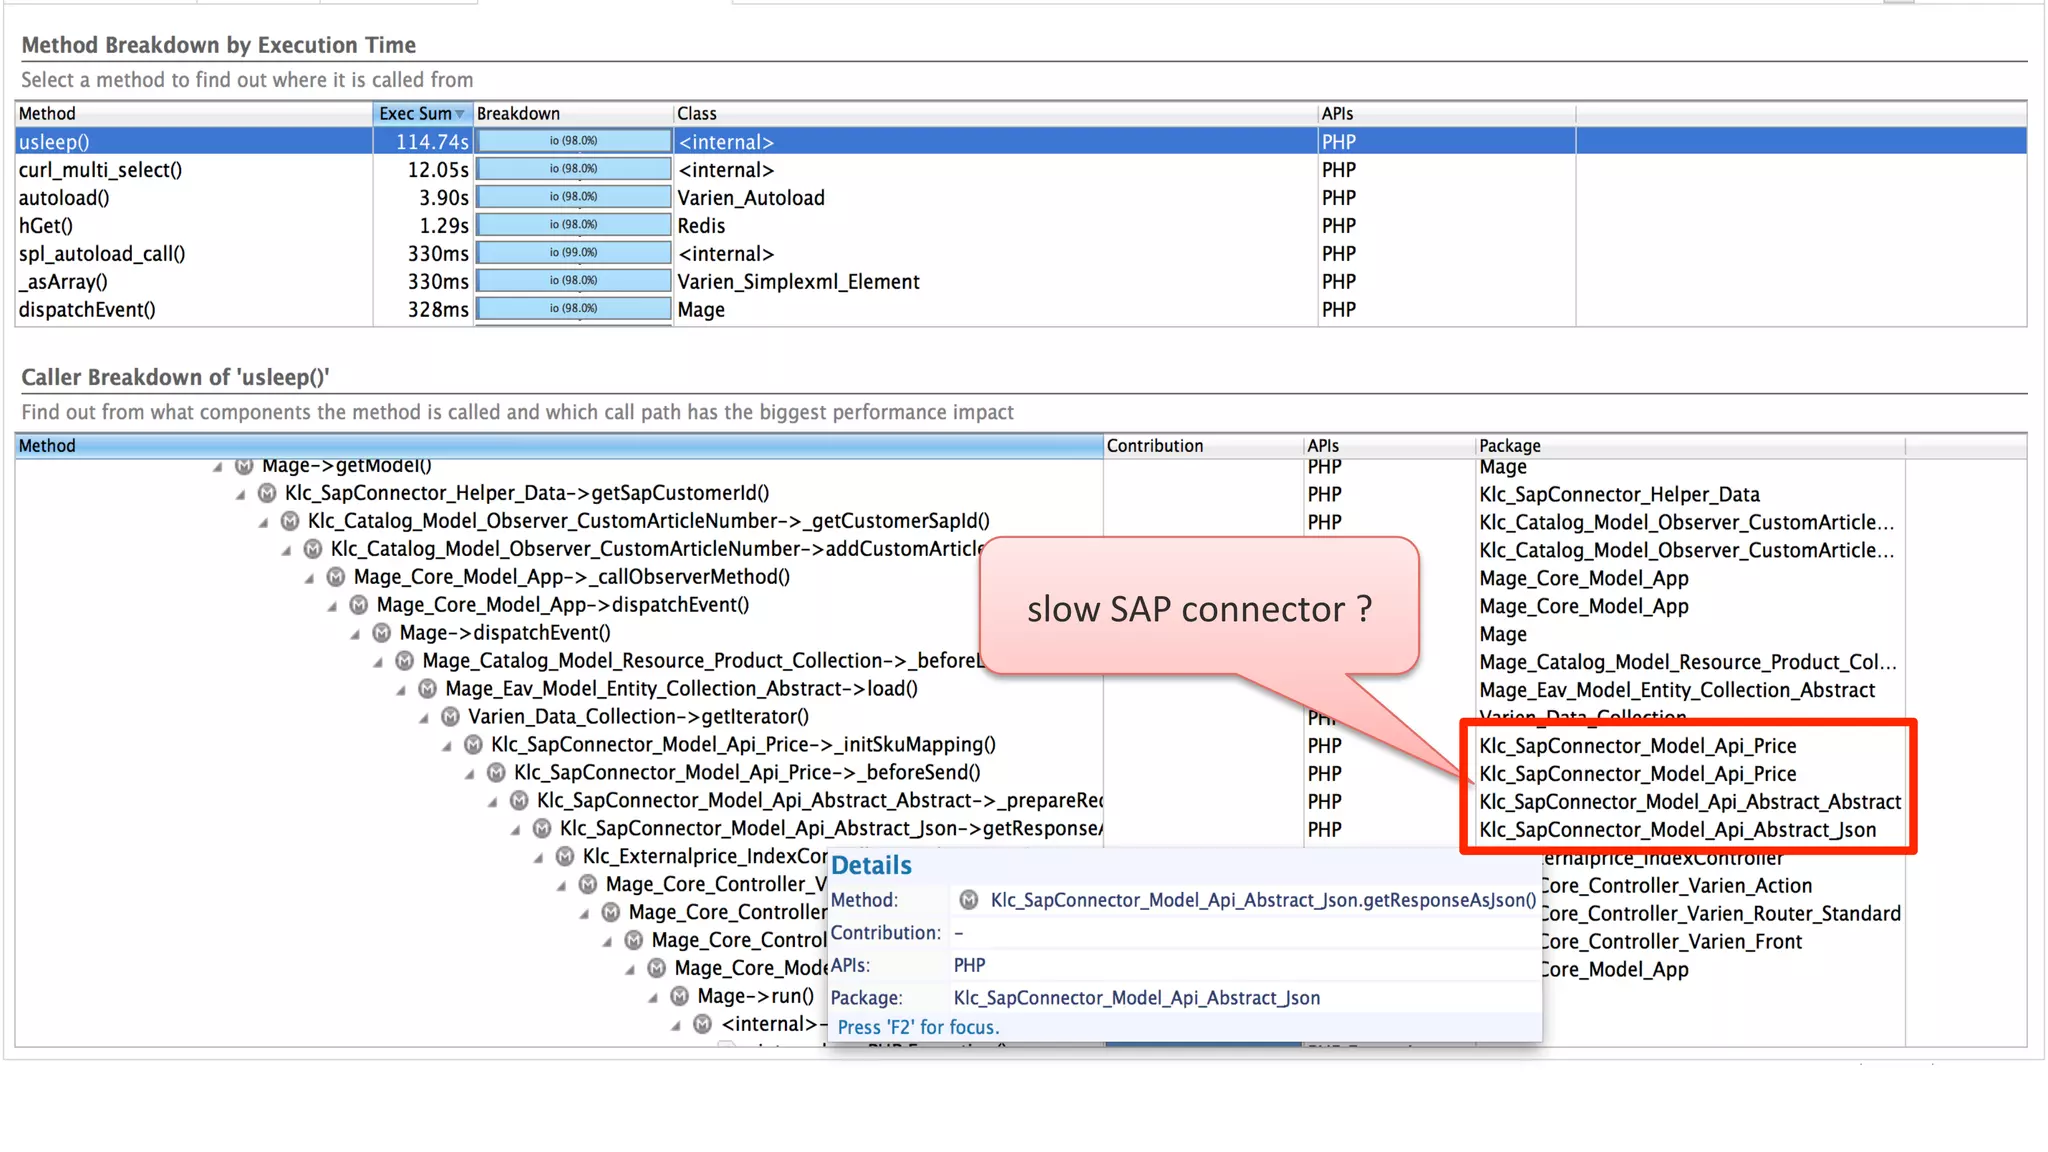Click breakdown bar for curl_multi_select() row
This screenshot has height=1152, width=2048.
573,169
